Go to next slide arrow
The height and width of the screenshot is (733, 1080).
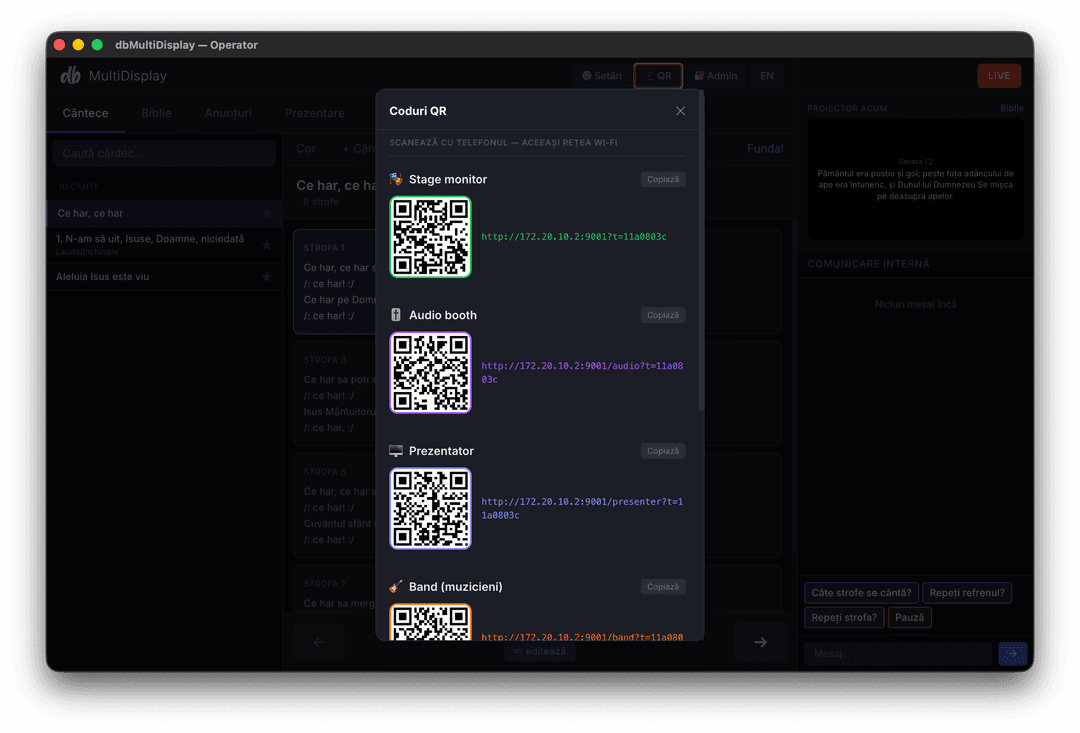(x=760, y=642)
